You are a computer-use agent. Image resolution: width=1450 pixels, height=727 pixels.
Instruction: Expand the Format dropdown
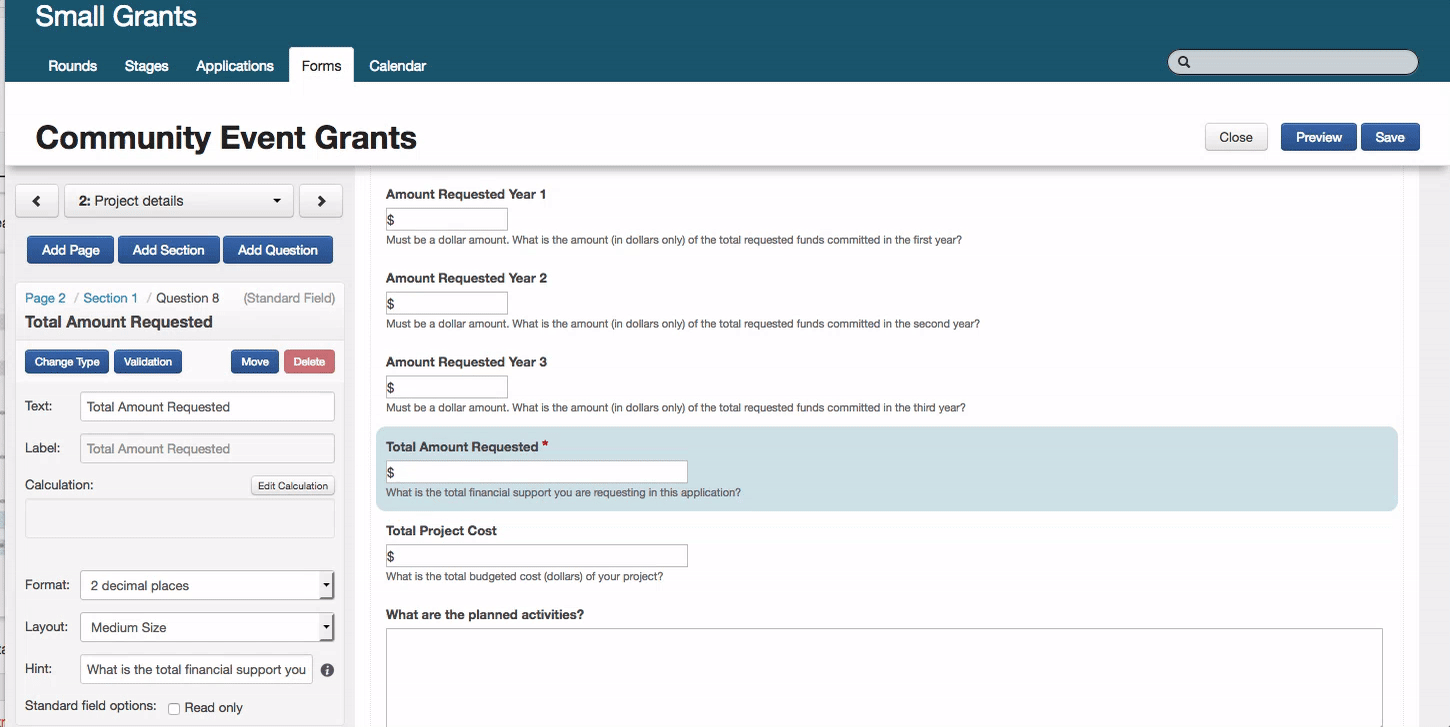point(206,585)
